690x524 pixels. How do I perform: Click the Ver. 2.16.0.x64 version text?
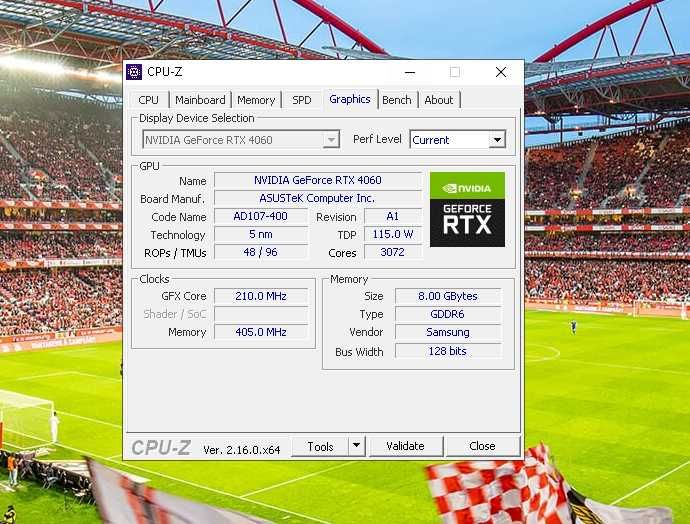pyautogui.click(x=242, y=450)
